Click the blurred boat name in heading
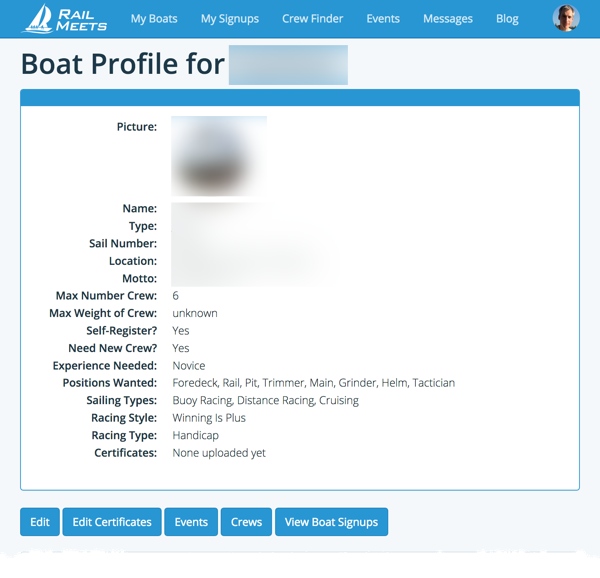 click(288, 65)
